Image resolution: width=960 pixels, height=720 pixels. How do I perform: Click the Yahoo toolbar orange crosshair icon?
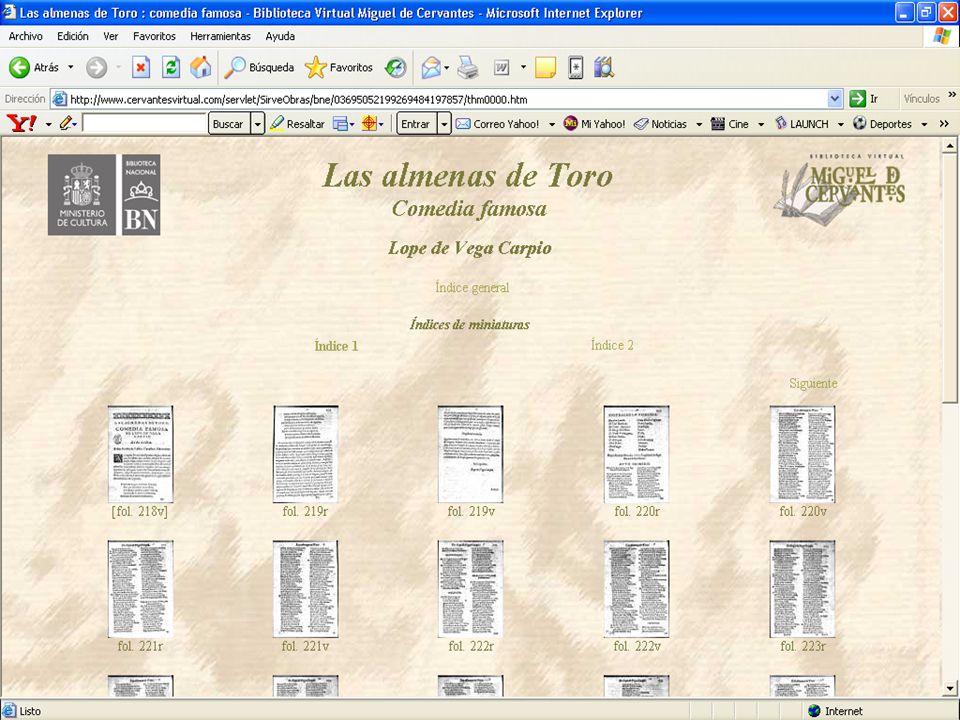(369, 124)
